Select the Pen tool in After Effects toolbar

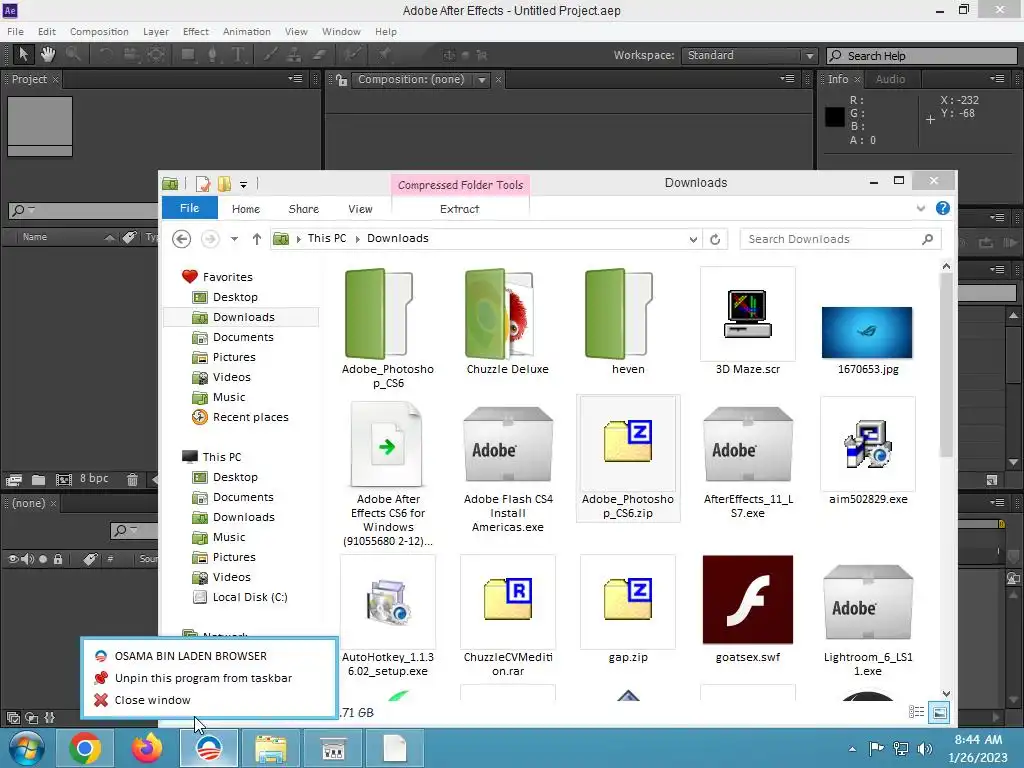click(212, 55)
